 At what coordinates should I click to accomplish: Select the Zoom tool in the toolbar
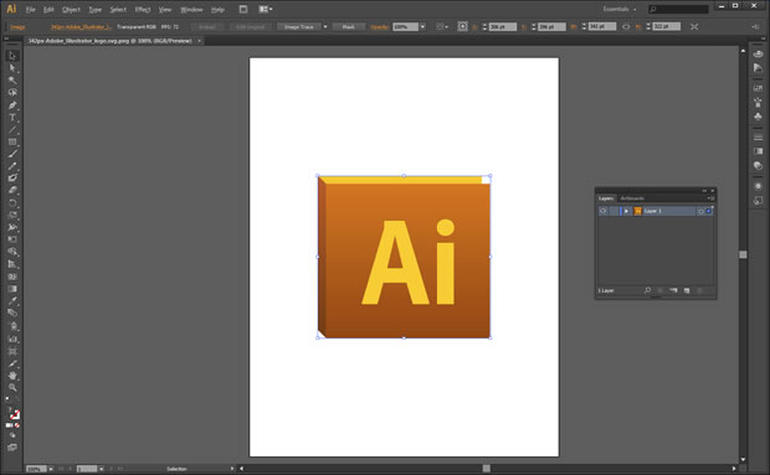(13, 387)
